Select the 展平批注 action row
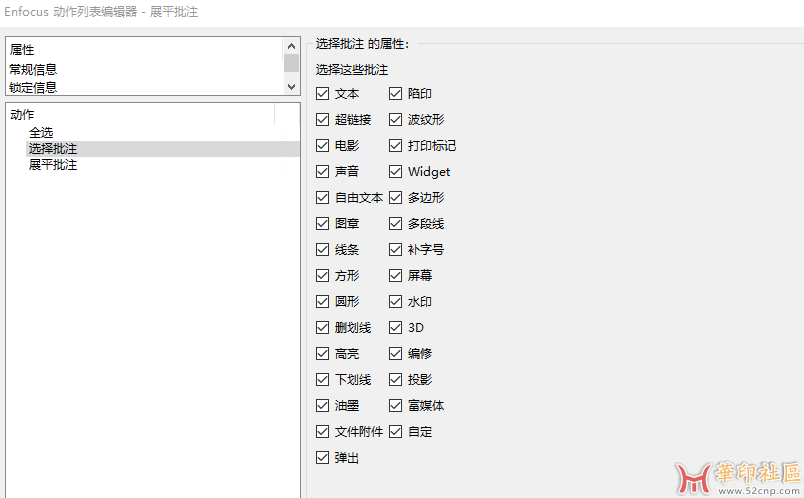804x498 pixels. click(163, 165)
